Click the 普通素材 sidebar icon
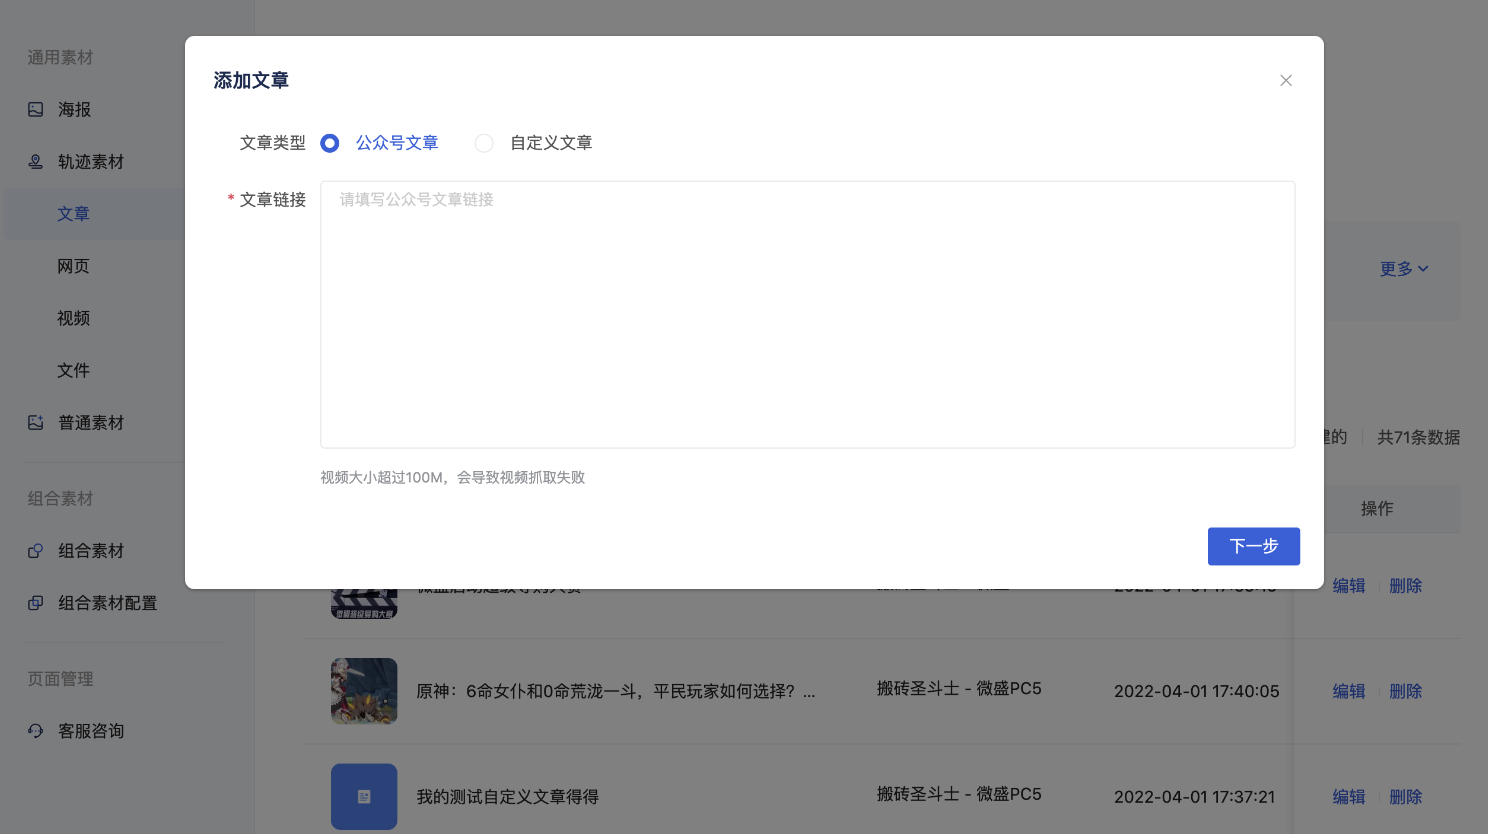This screenshot has width=1488, height=834. pyautogui.click(x=36, y=422)
